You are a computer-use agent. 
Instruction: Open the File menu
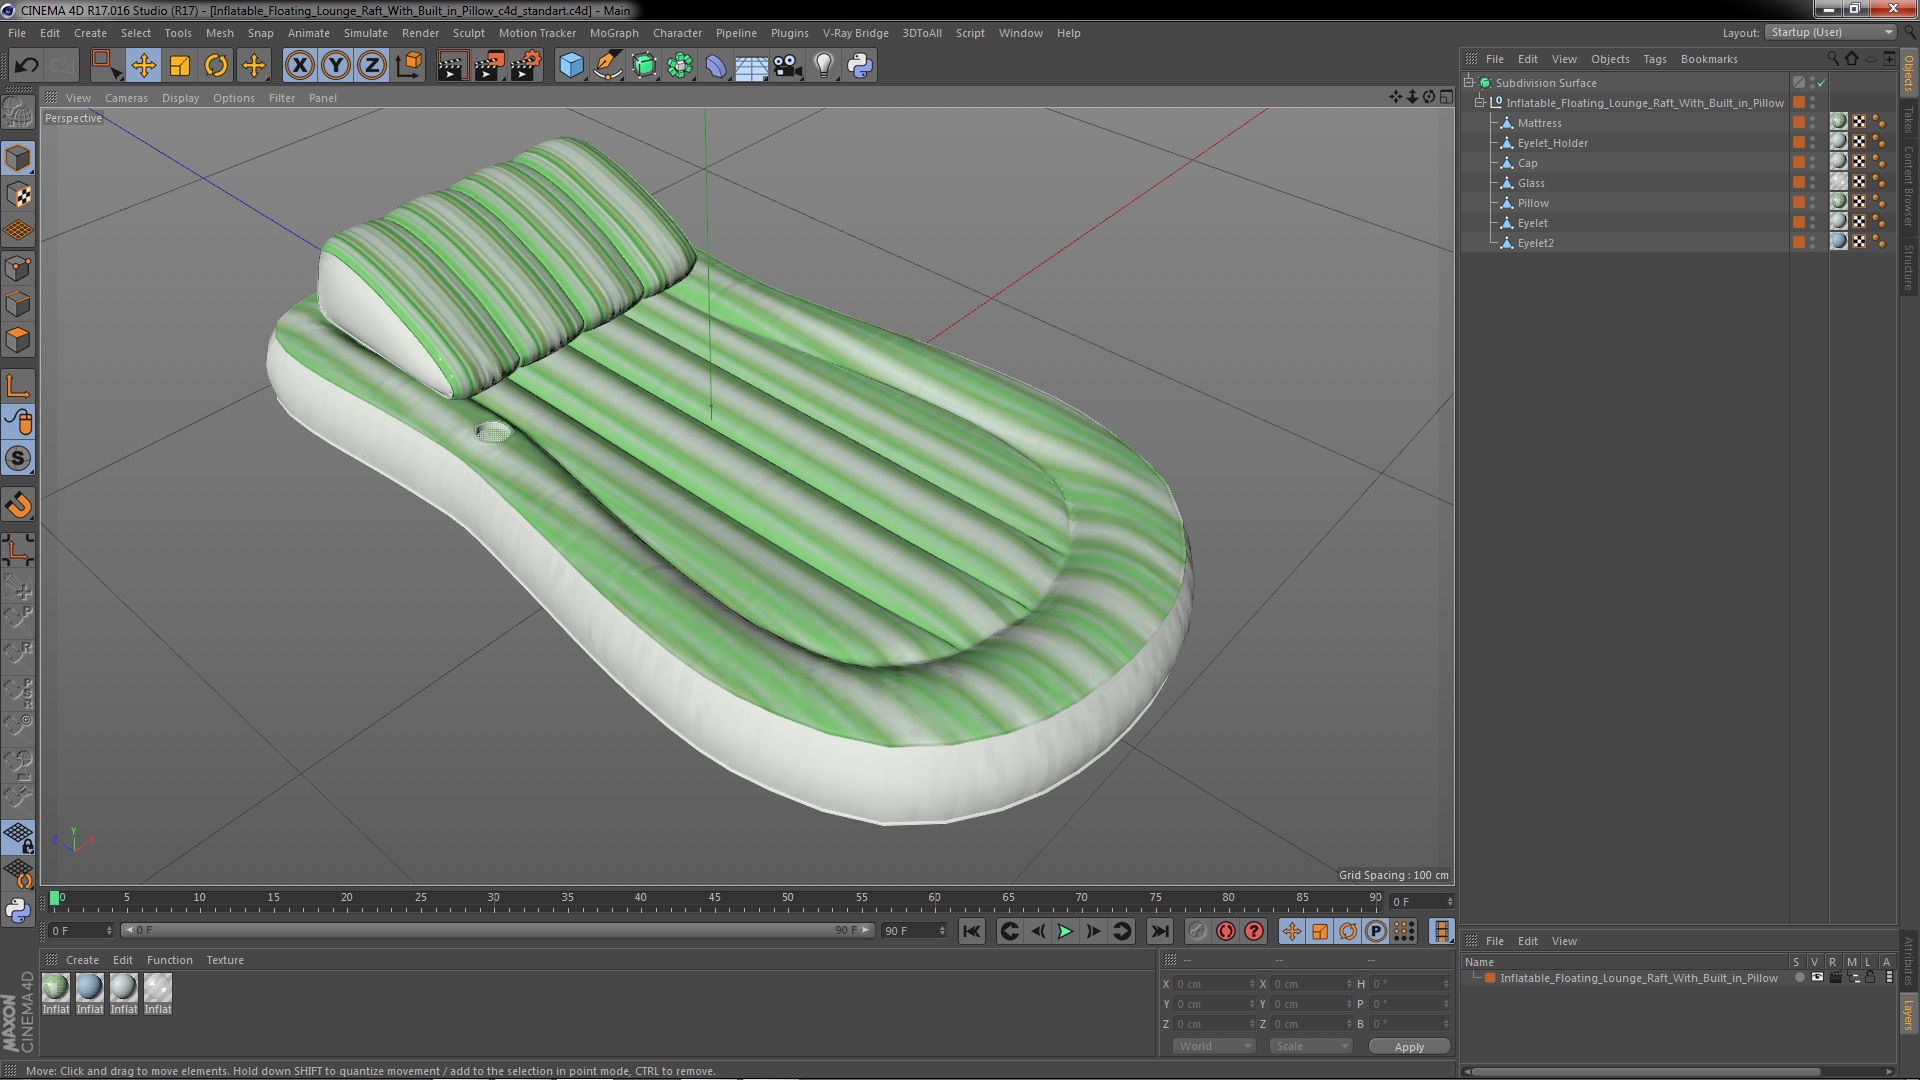(x=17, y=33)
